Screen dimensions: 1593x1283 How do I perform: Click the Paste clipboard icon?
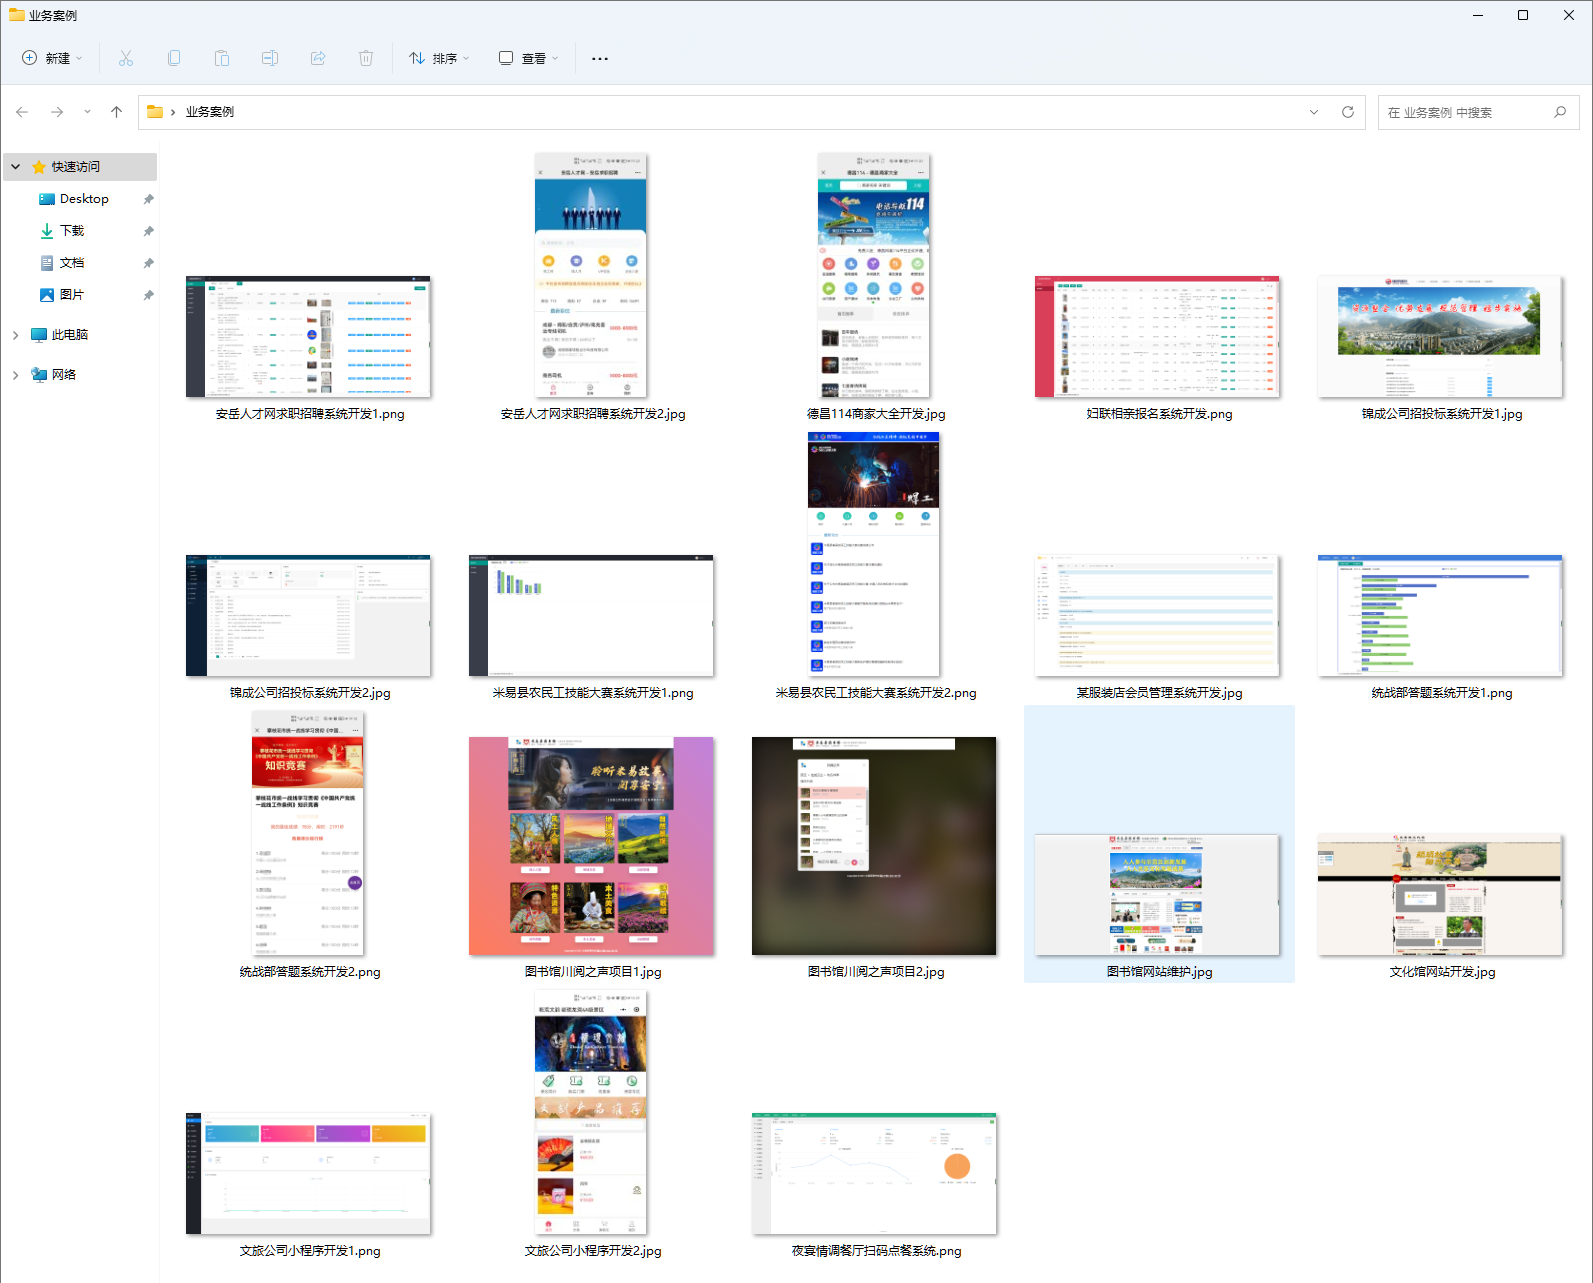(222, 58)
